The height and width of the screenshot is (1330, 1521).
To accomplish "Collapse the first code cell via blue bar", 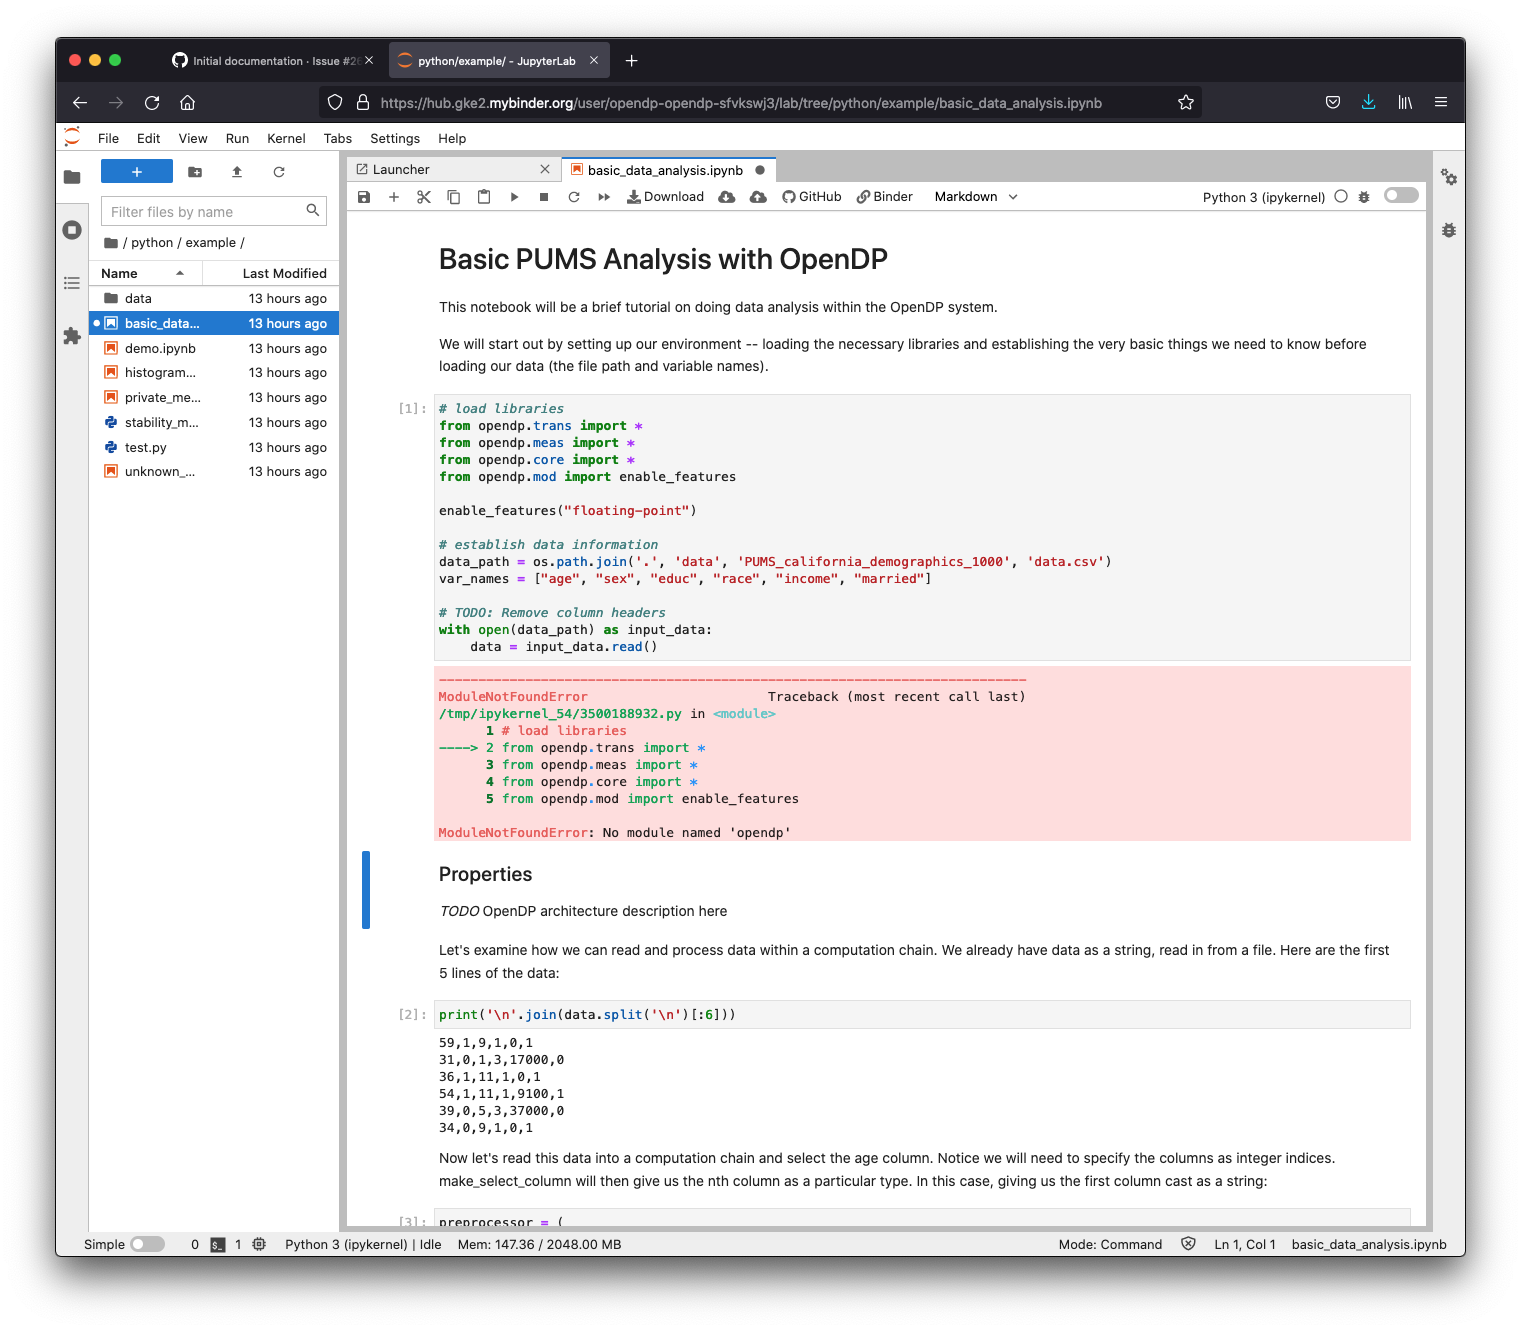I will (366, 890).
